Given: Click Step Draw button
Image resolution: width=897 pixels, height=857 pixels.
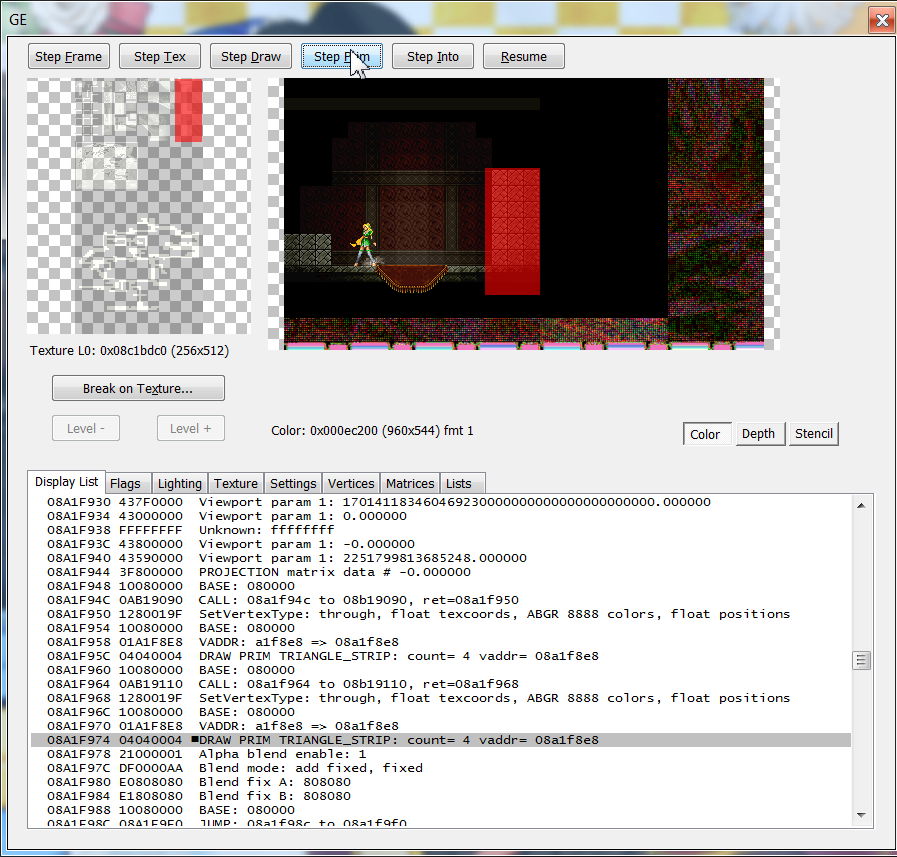Looking at the screenshot, I should point(251,57).
